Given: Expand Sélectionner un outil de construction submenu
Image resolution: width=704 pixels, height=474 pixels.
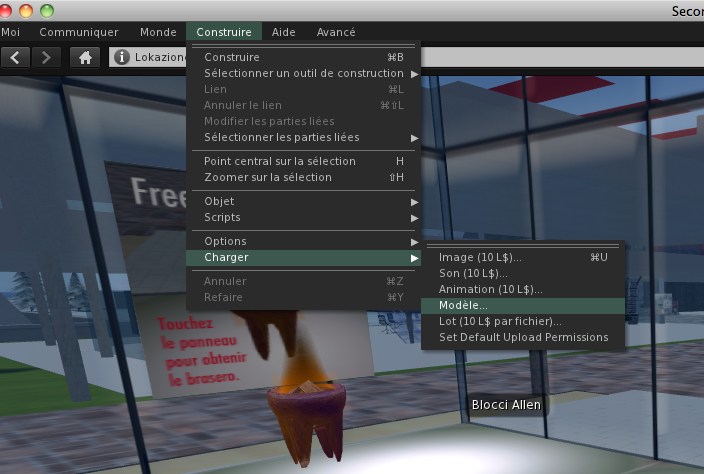Looking at the screenshot, I should click(304, 73).
